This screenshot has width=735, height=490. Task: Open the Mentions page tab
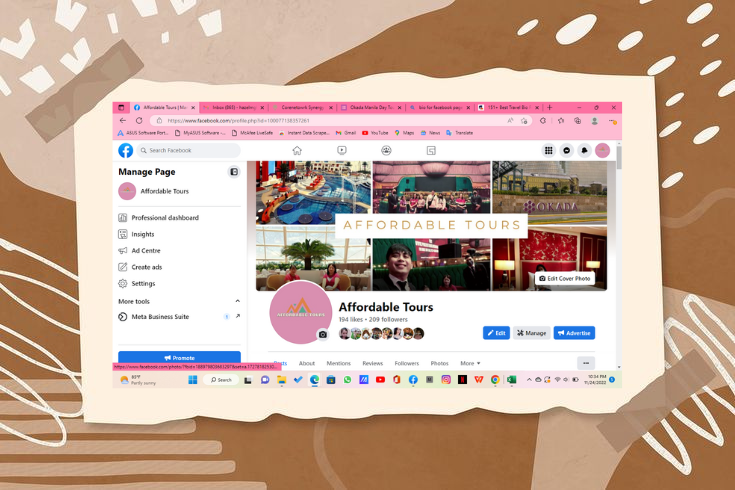coord(338,363)
